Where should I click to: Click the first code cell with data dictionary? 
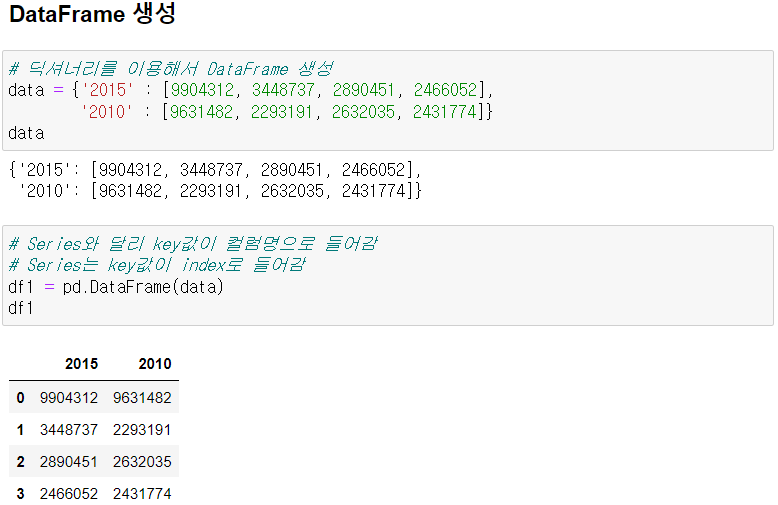tap(388, 100)
